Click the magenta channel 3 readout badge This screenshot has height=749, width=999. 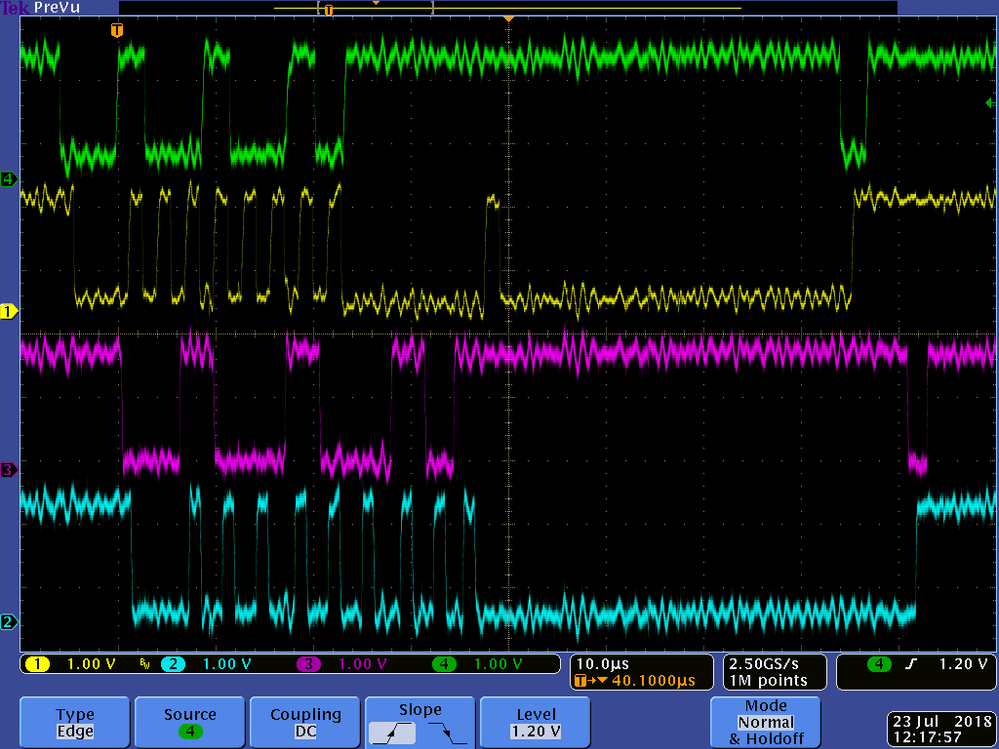[308, 664]
